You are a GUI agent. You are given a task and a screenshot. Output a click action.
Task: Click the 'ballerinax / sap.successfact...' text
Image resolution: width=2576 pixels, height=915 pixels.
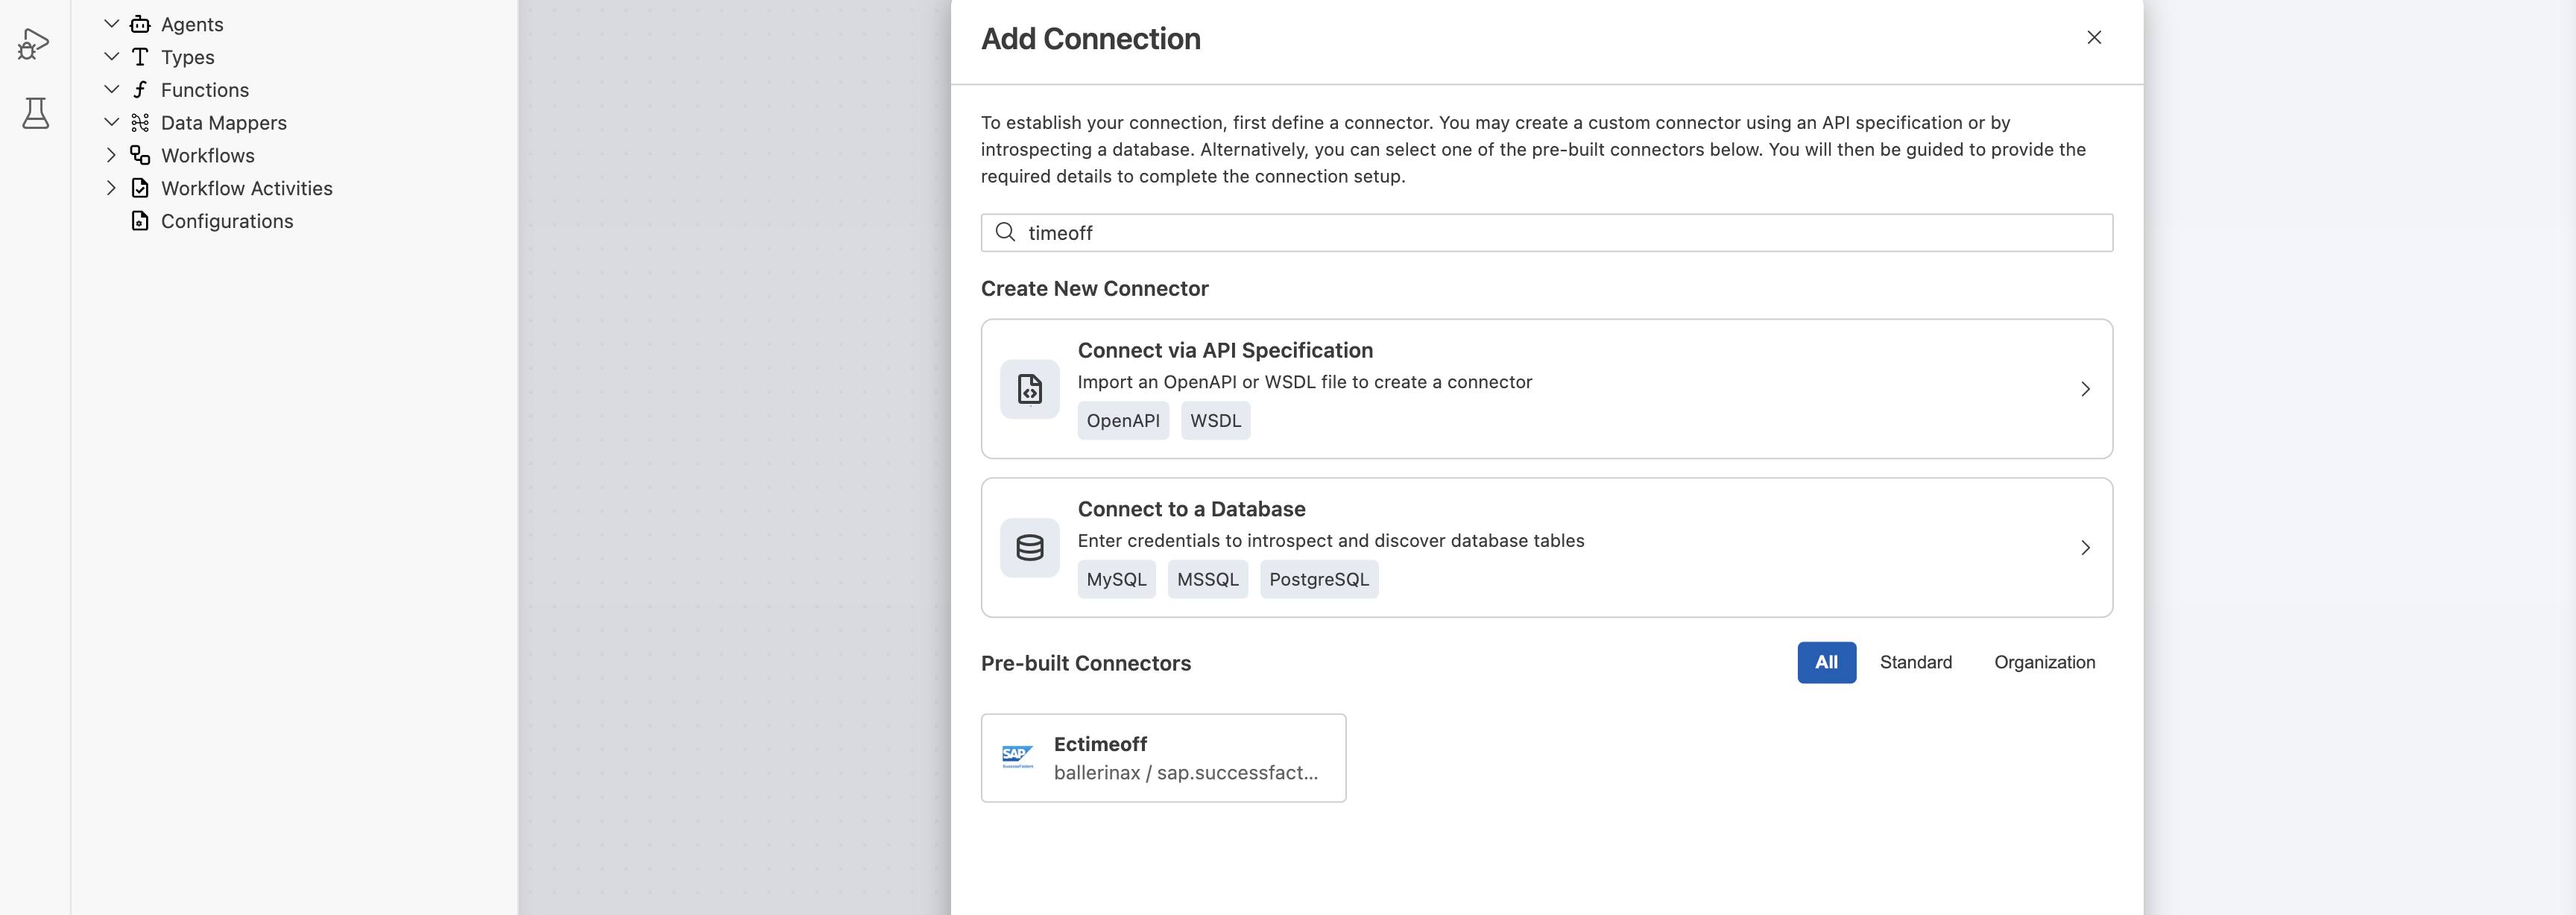[1185, 773]
